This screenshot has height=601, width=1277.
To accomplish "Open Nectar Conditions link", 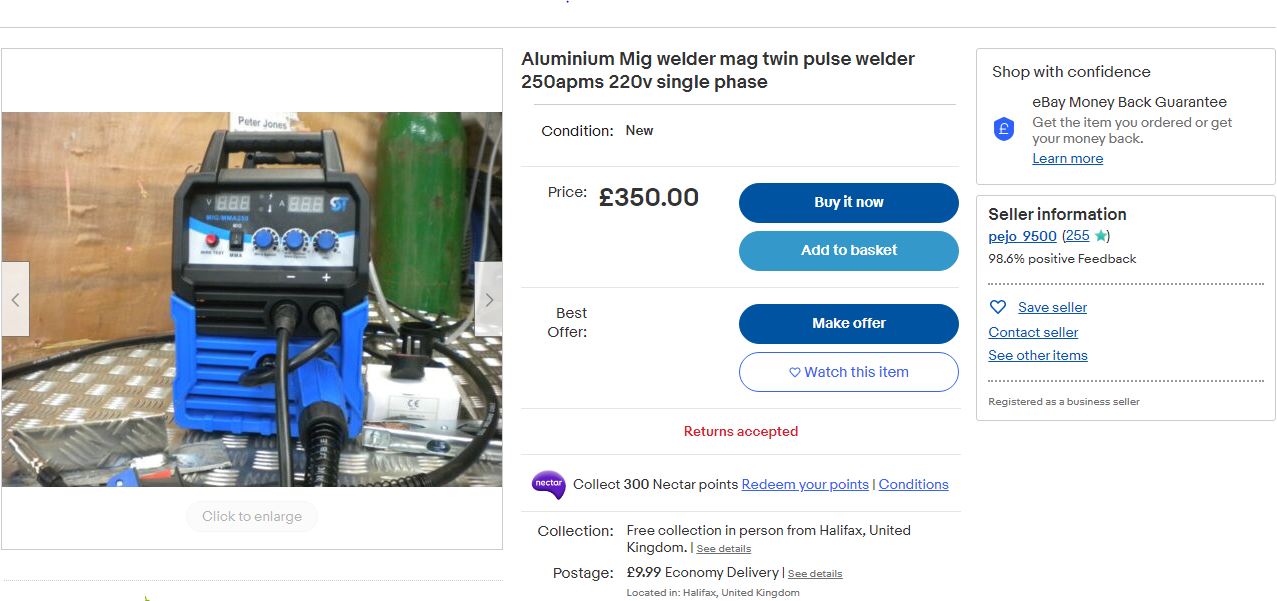I will [x=913, y=484].
